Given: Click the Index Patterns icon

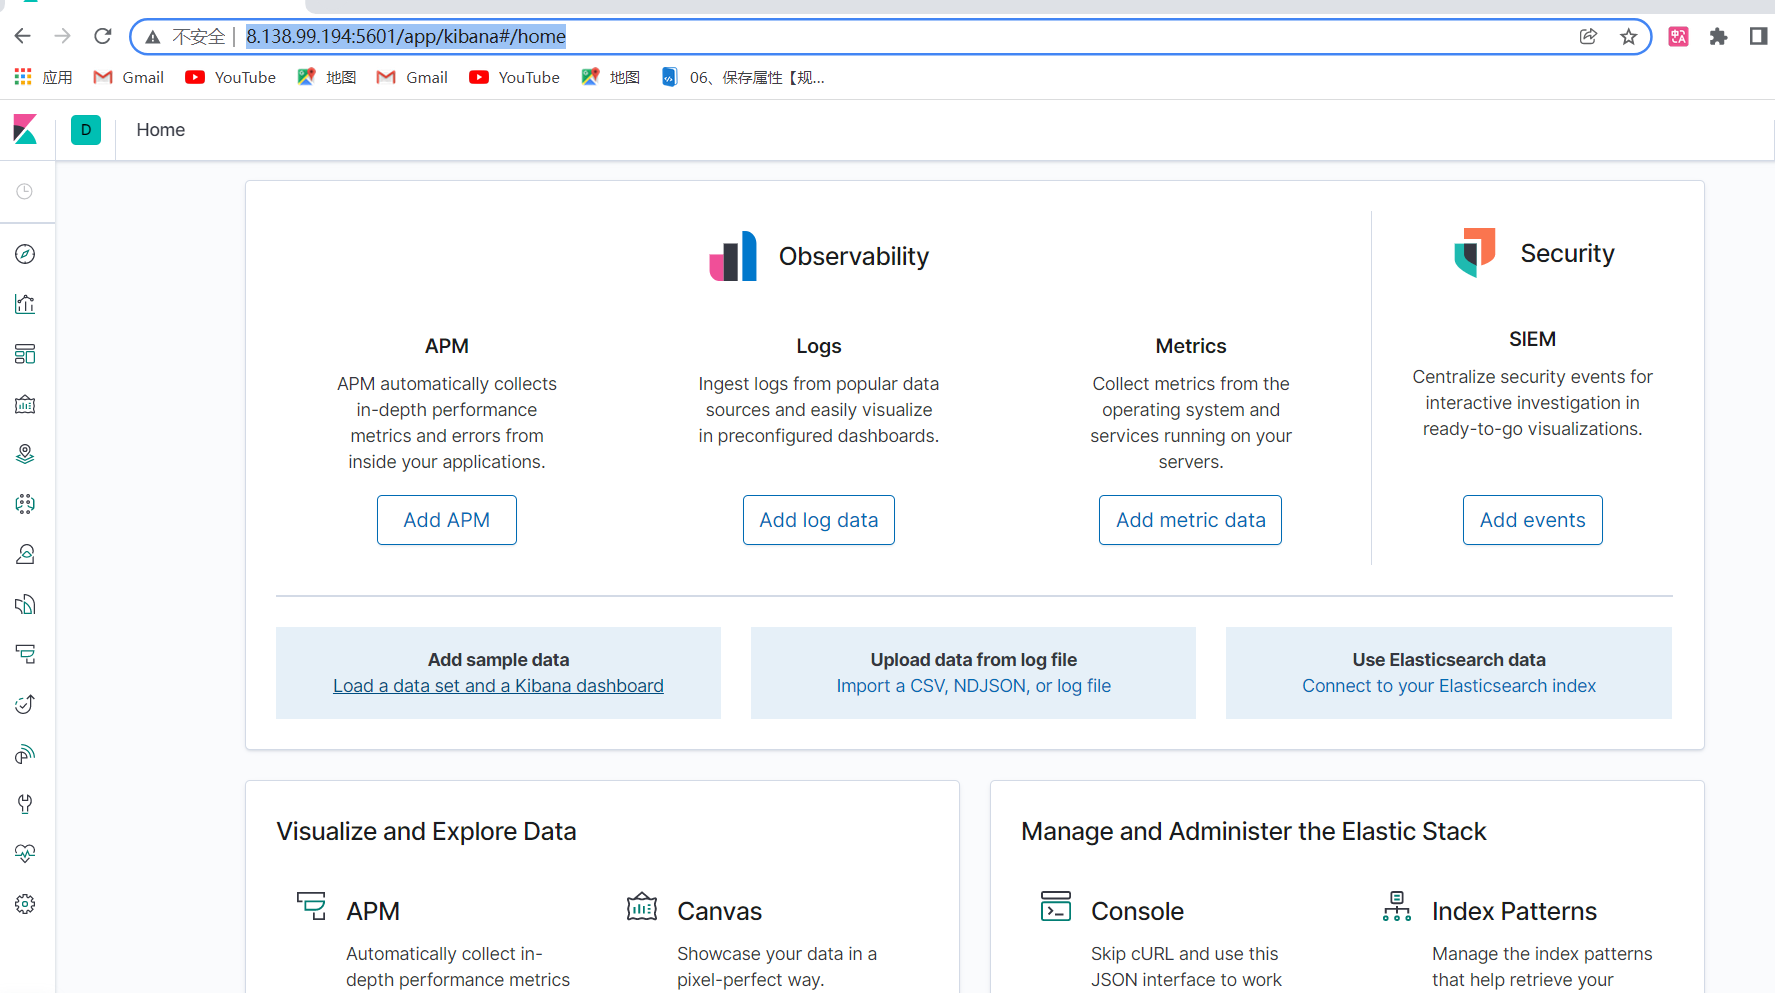Looking at the screenshot, I should [1397, 906].
